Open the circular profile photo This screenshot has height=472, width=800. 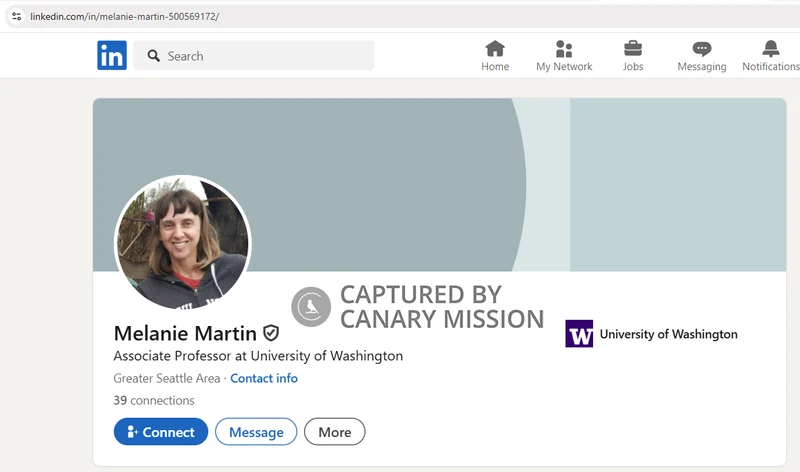tap(182, 243)
